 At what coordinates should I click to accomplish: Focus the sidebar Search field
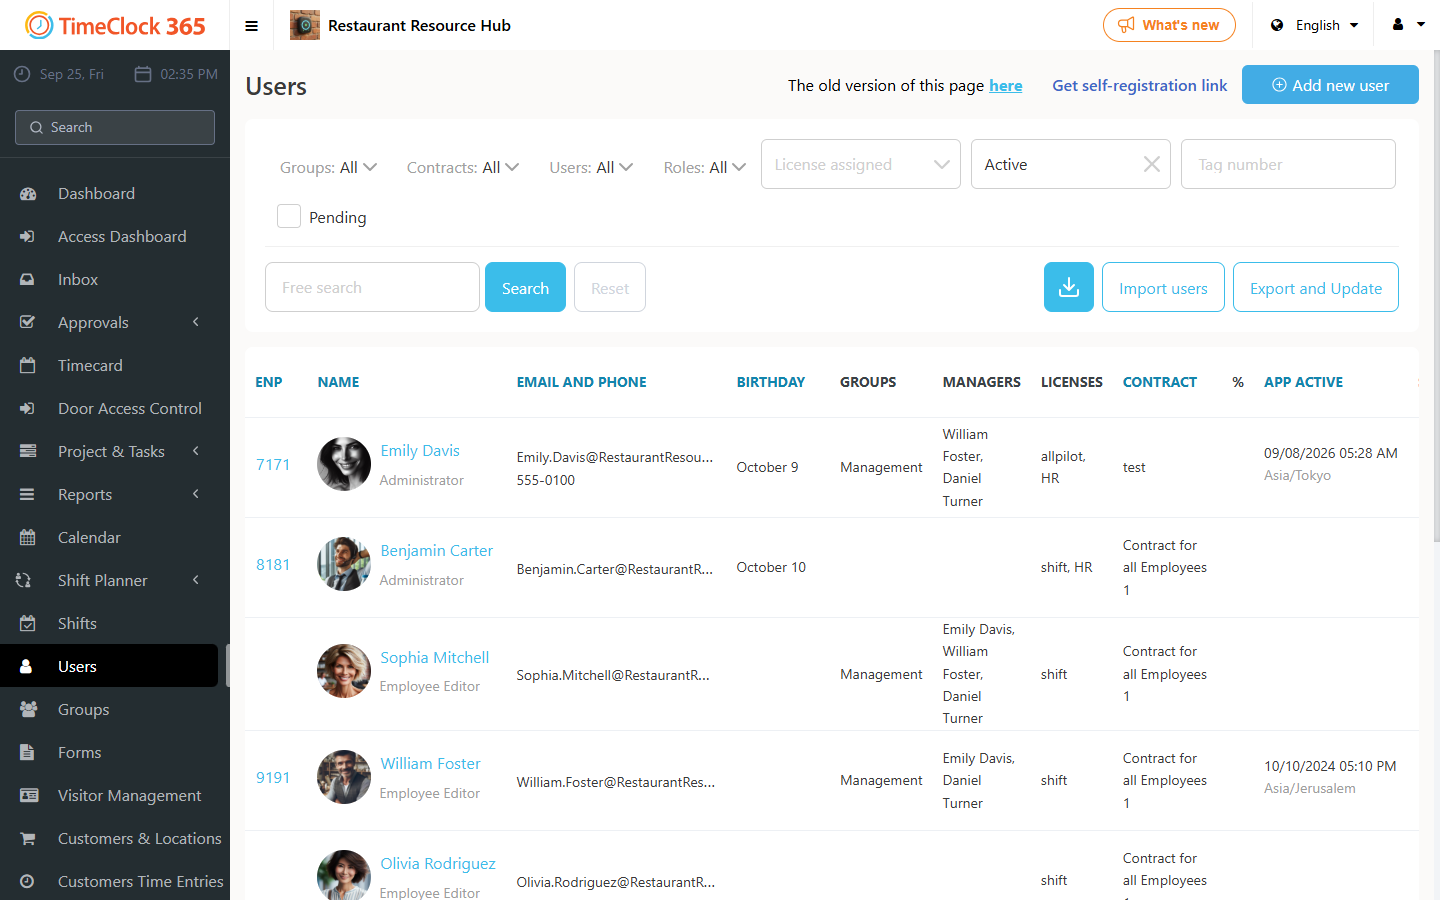click(115, 127)
